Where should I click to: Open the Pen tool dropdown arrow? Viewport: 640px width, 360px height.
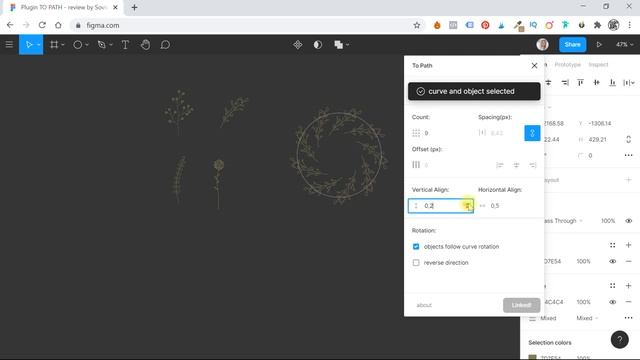point(111,45)
